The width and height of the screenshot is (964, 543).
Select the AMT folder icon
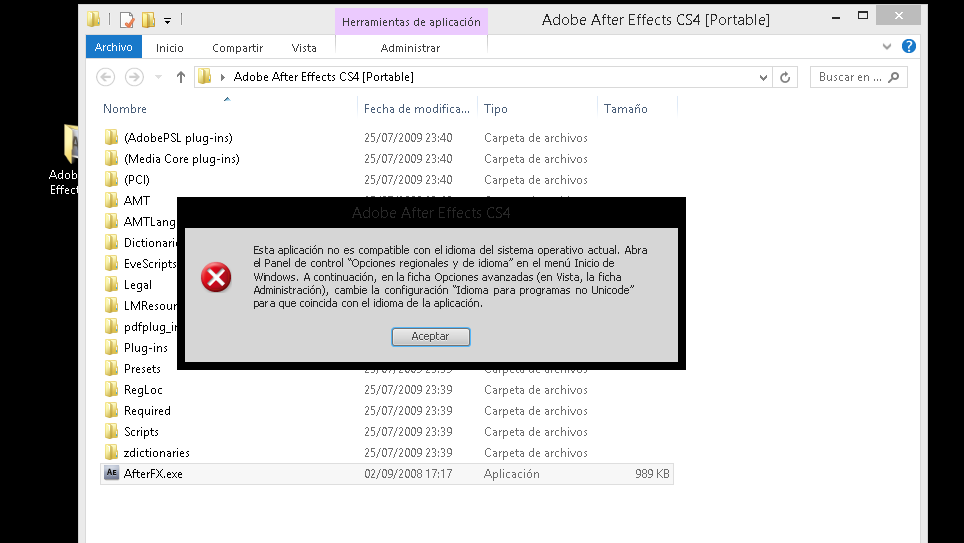(x=111, y=200)
